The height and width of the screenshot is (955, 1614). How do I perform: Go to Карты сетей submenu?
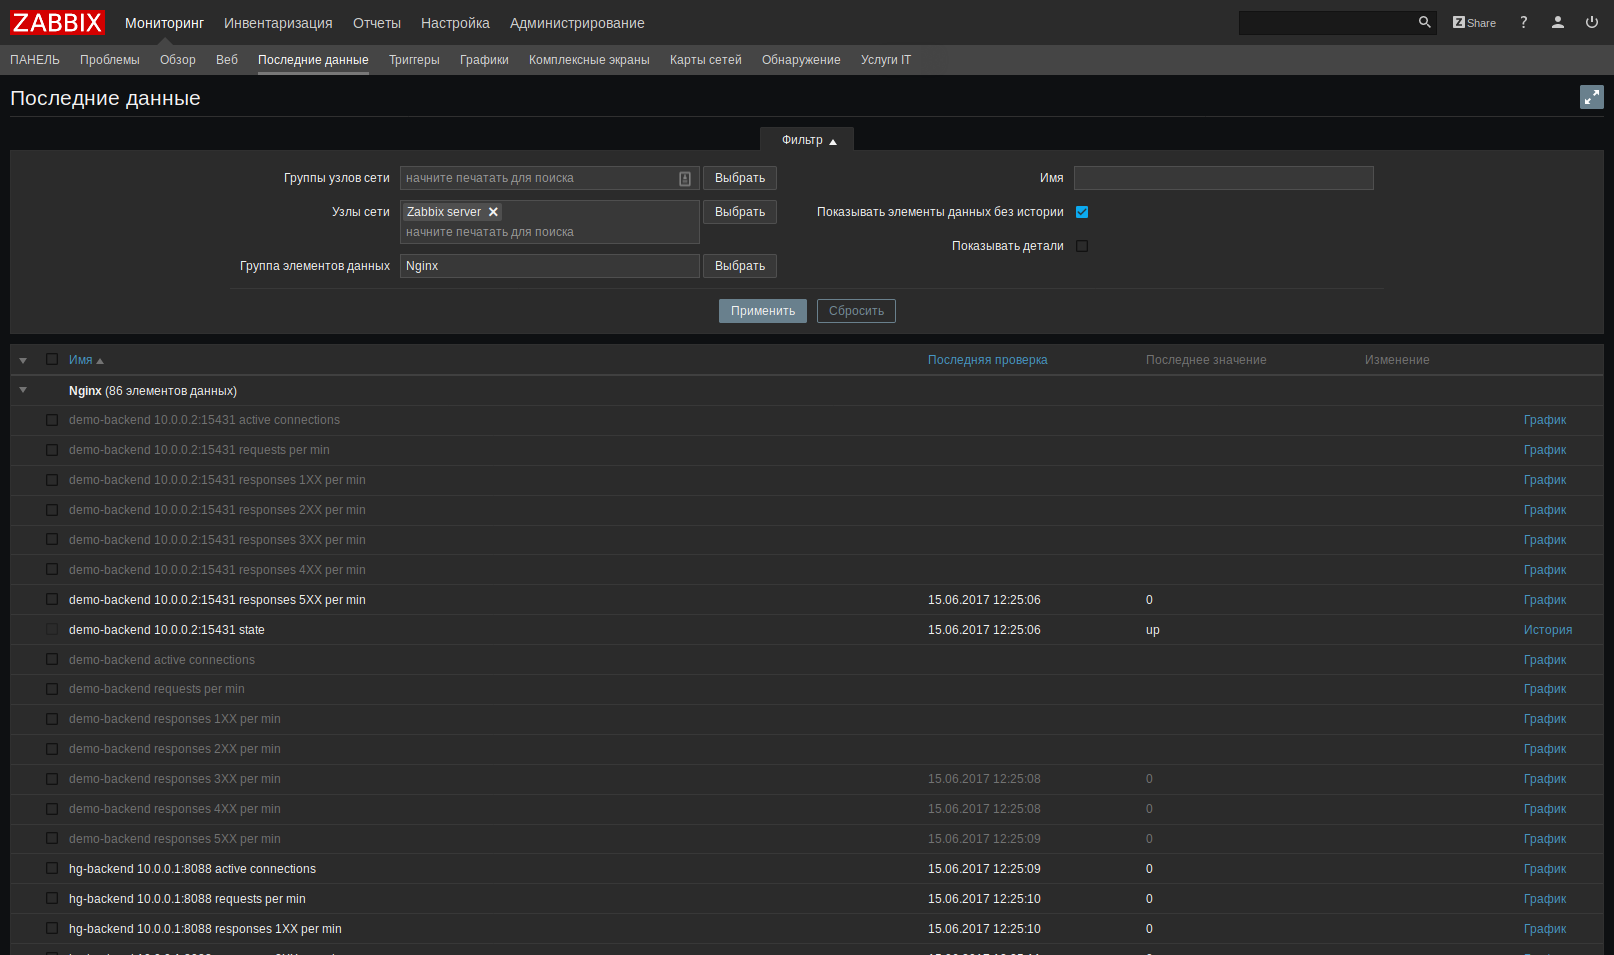pyautogui.click(x=706, y=60)
